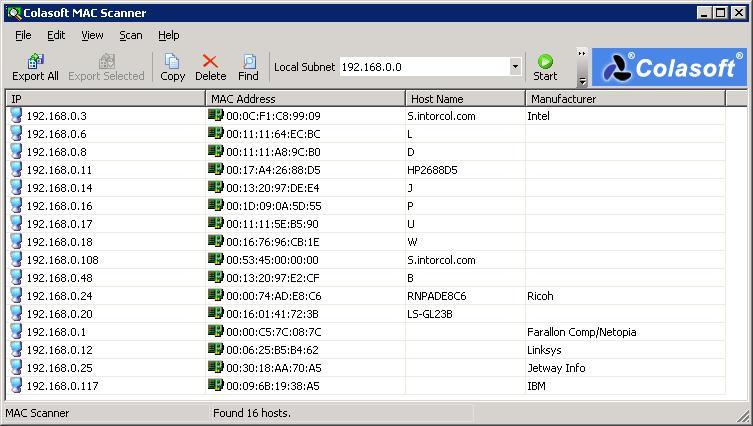Click network card icon for 00:11:11:64:EC:BC
This screenshot has height=426, width=753.
pyautogui.click(x=215, y=134)
